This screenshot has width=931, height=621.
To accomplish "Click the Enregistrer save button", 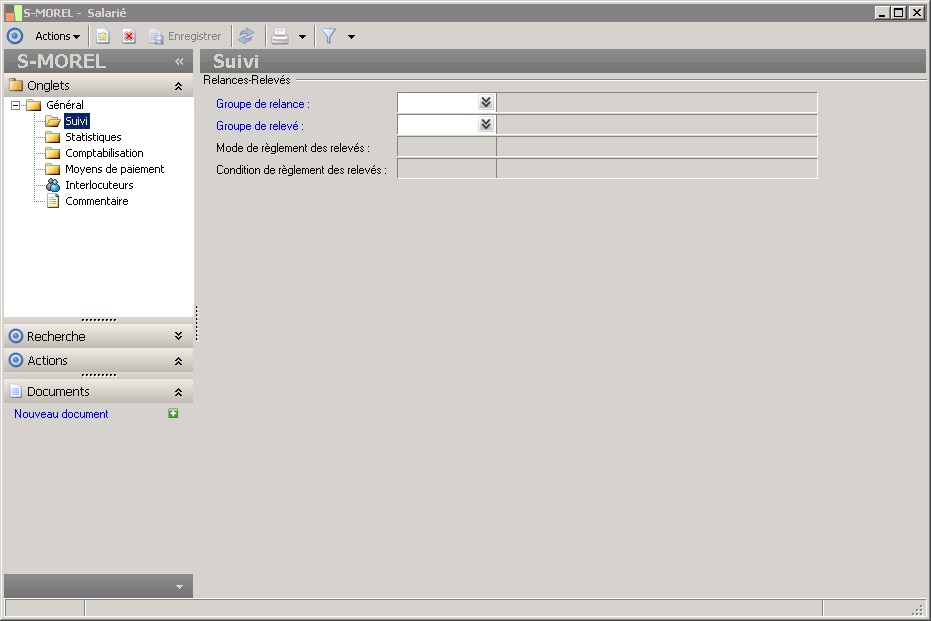I will (x=185, y=36).
